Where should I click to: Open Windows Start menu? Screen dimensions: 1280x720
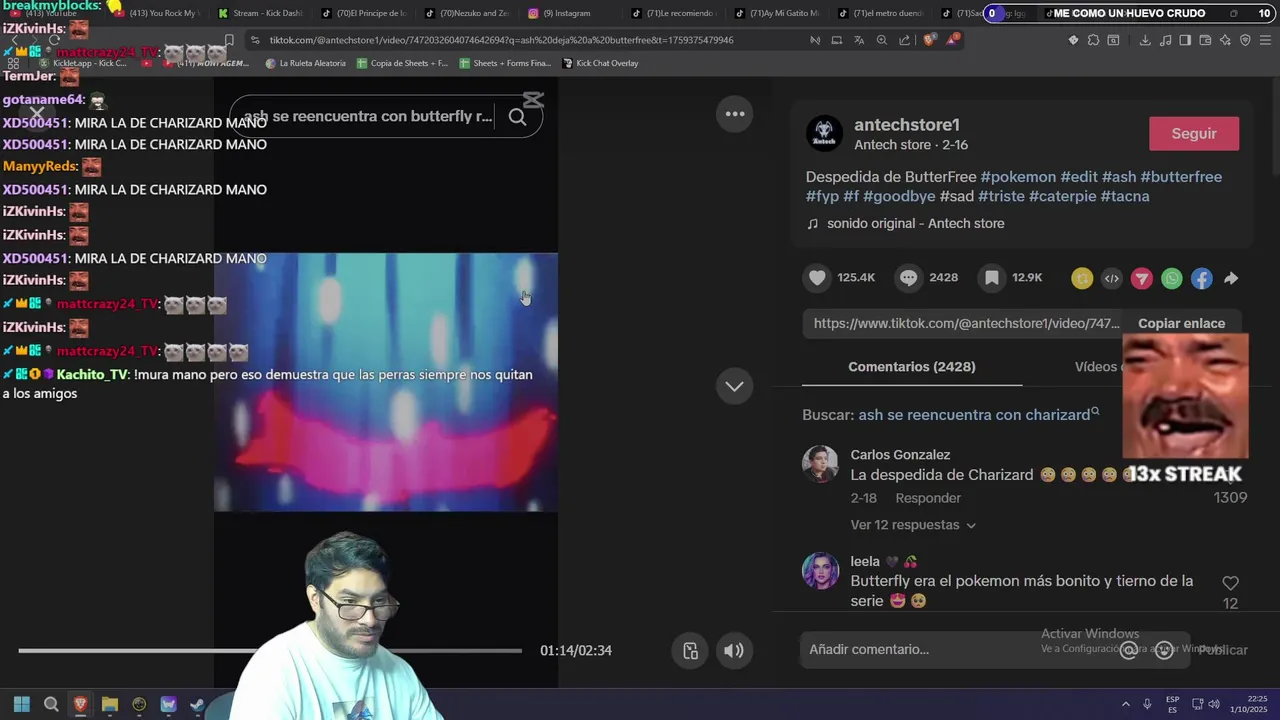[x=22, y=705]
